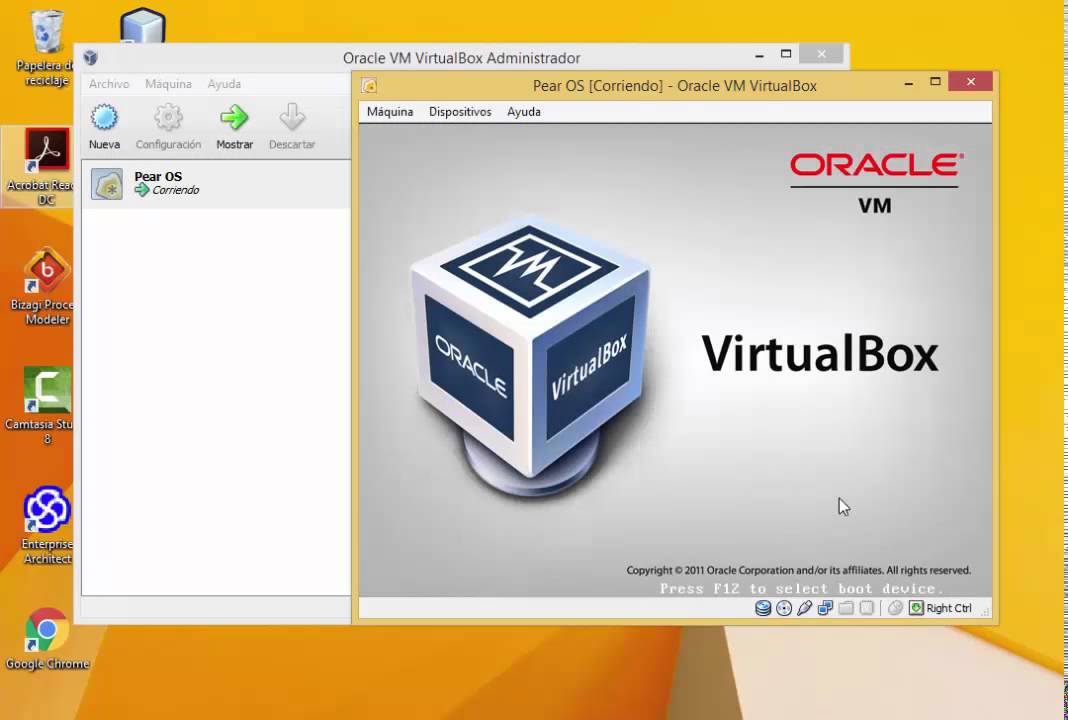Open Ayuda menu in Pear OS window

coord(524,112)
